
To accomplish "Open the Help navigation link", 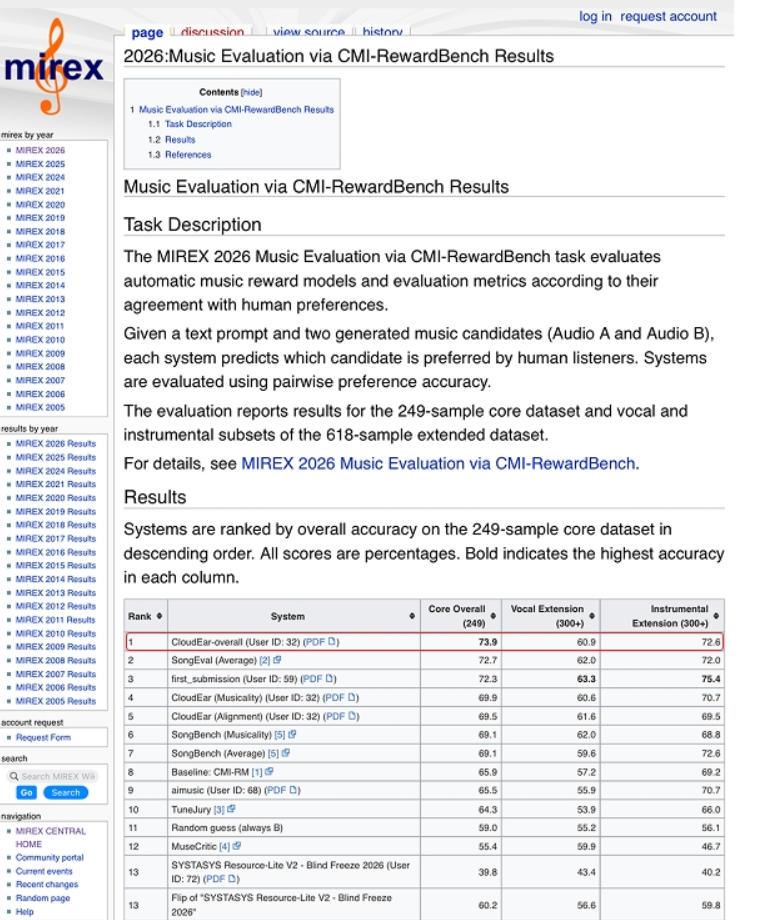I will click(x=25, y=911).
